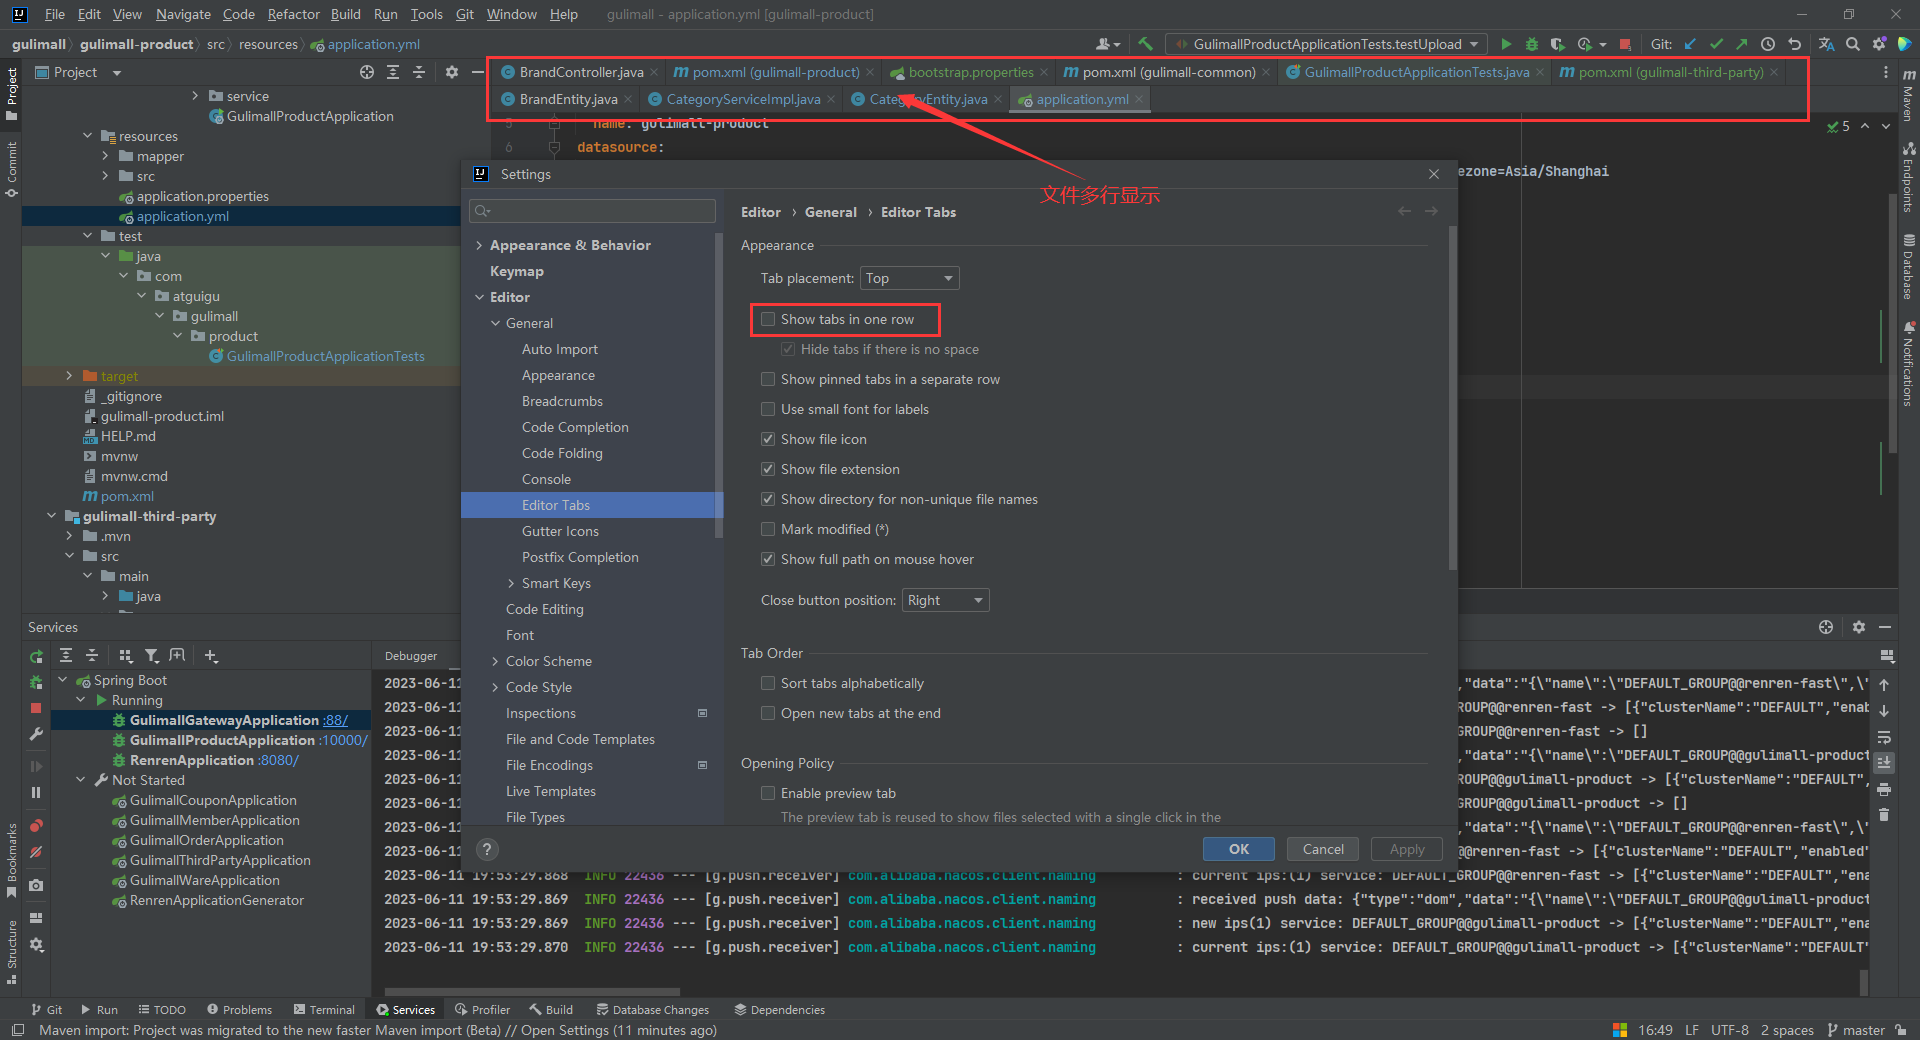Check Sort tabs alphabetically
This screenshot has width=1920, height=1040.
coord(768,684)
